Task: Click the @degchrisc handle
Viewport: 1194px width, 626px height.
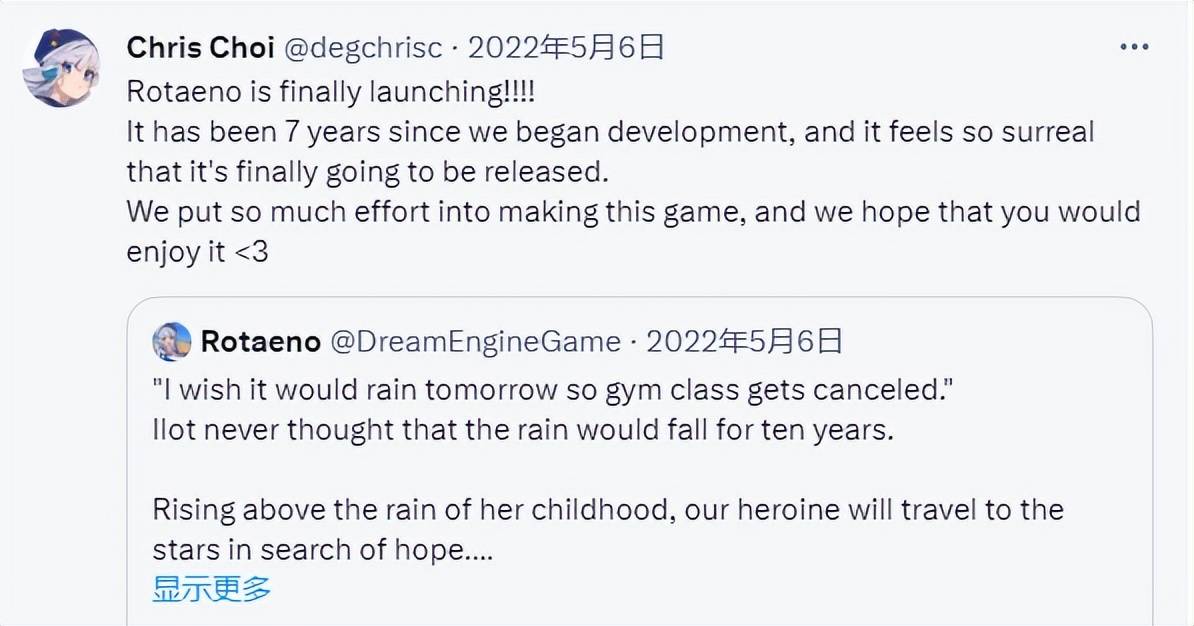Action: coord(366,48)
